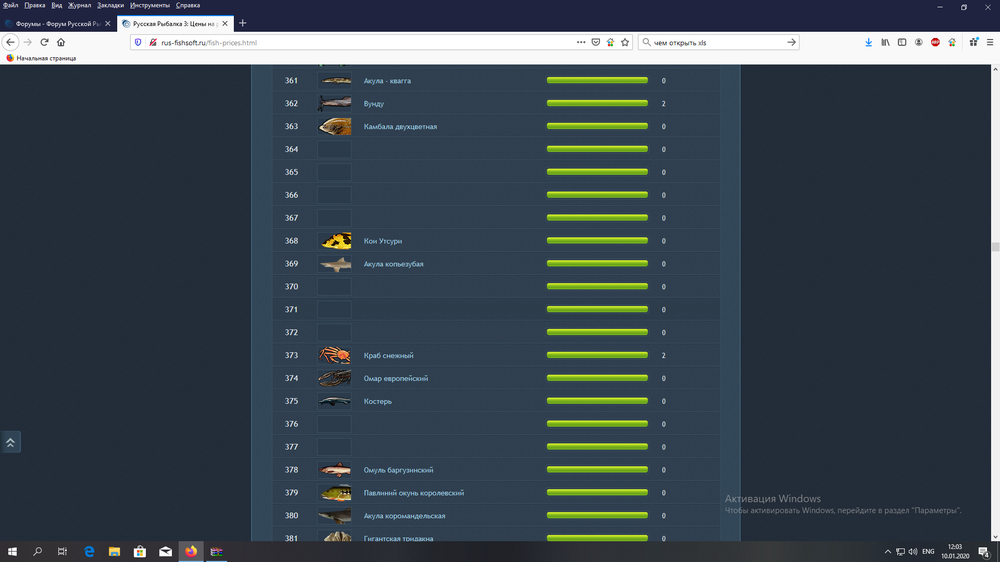Open Акула - квагга fish link
This screenshot has width=1000, height=562.
[x=387, y=81]
